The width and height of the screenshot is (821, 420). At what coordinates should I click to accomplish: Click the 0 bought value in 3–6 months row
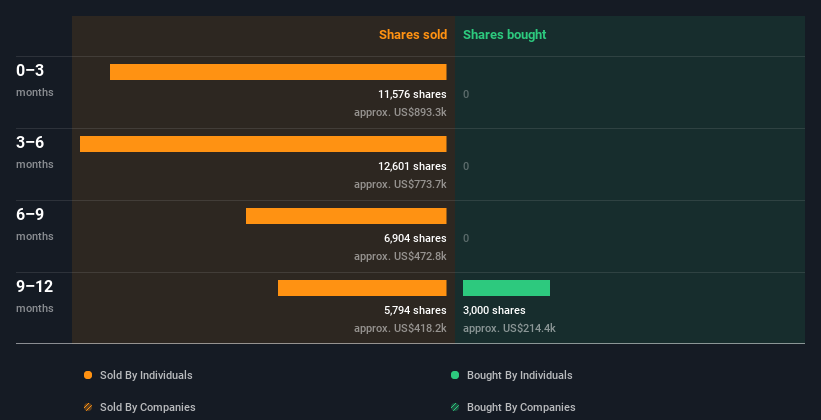click(466, 166)
